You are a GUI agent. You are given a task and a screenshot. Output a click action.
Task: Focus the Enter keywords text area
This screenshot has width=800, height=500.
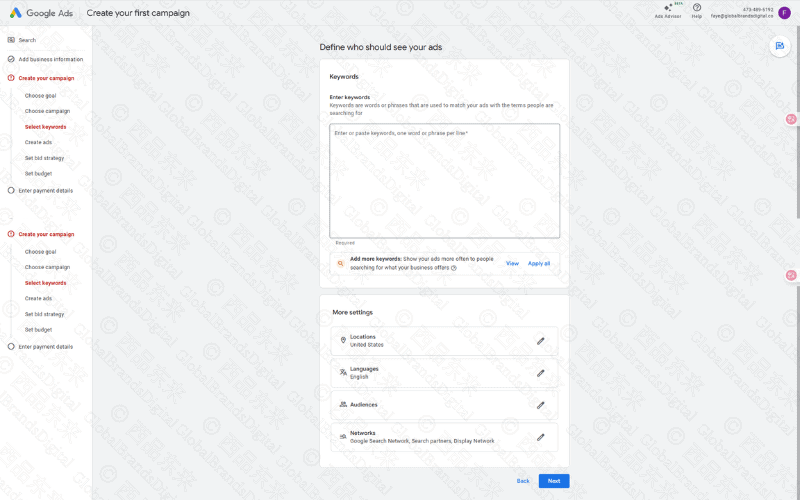pyautogui.click(x=444, y=180)
